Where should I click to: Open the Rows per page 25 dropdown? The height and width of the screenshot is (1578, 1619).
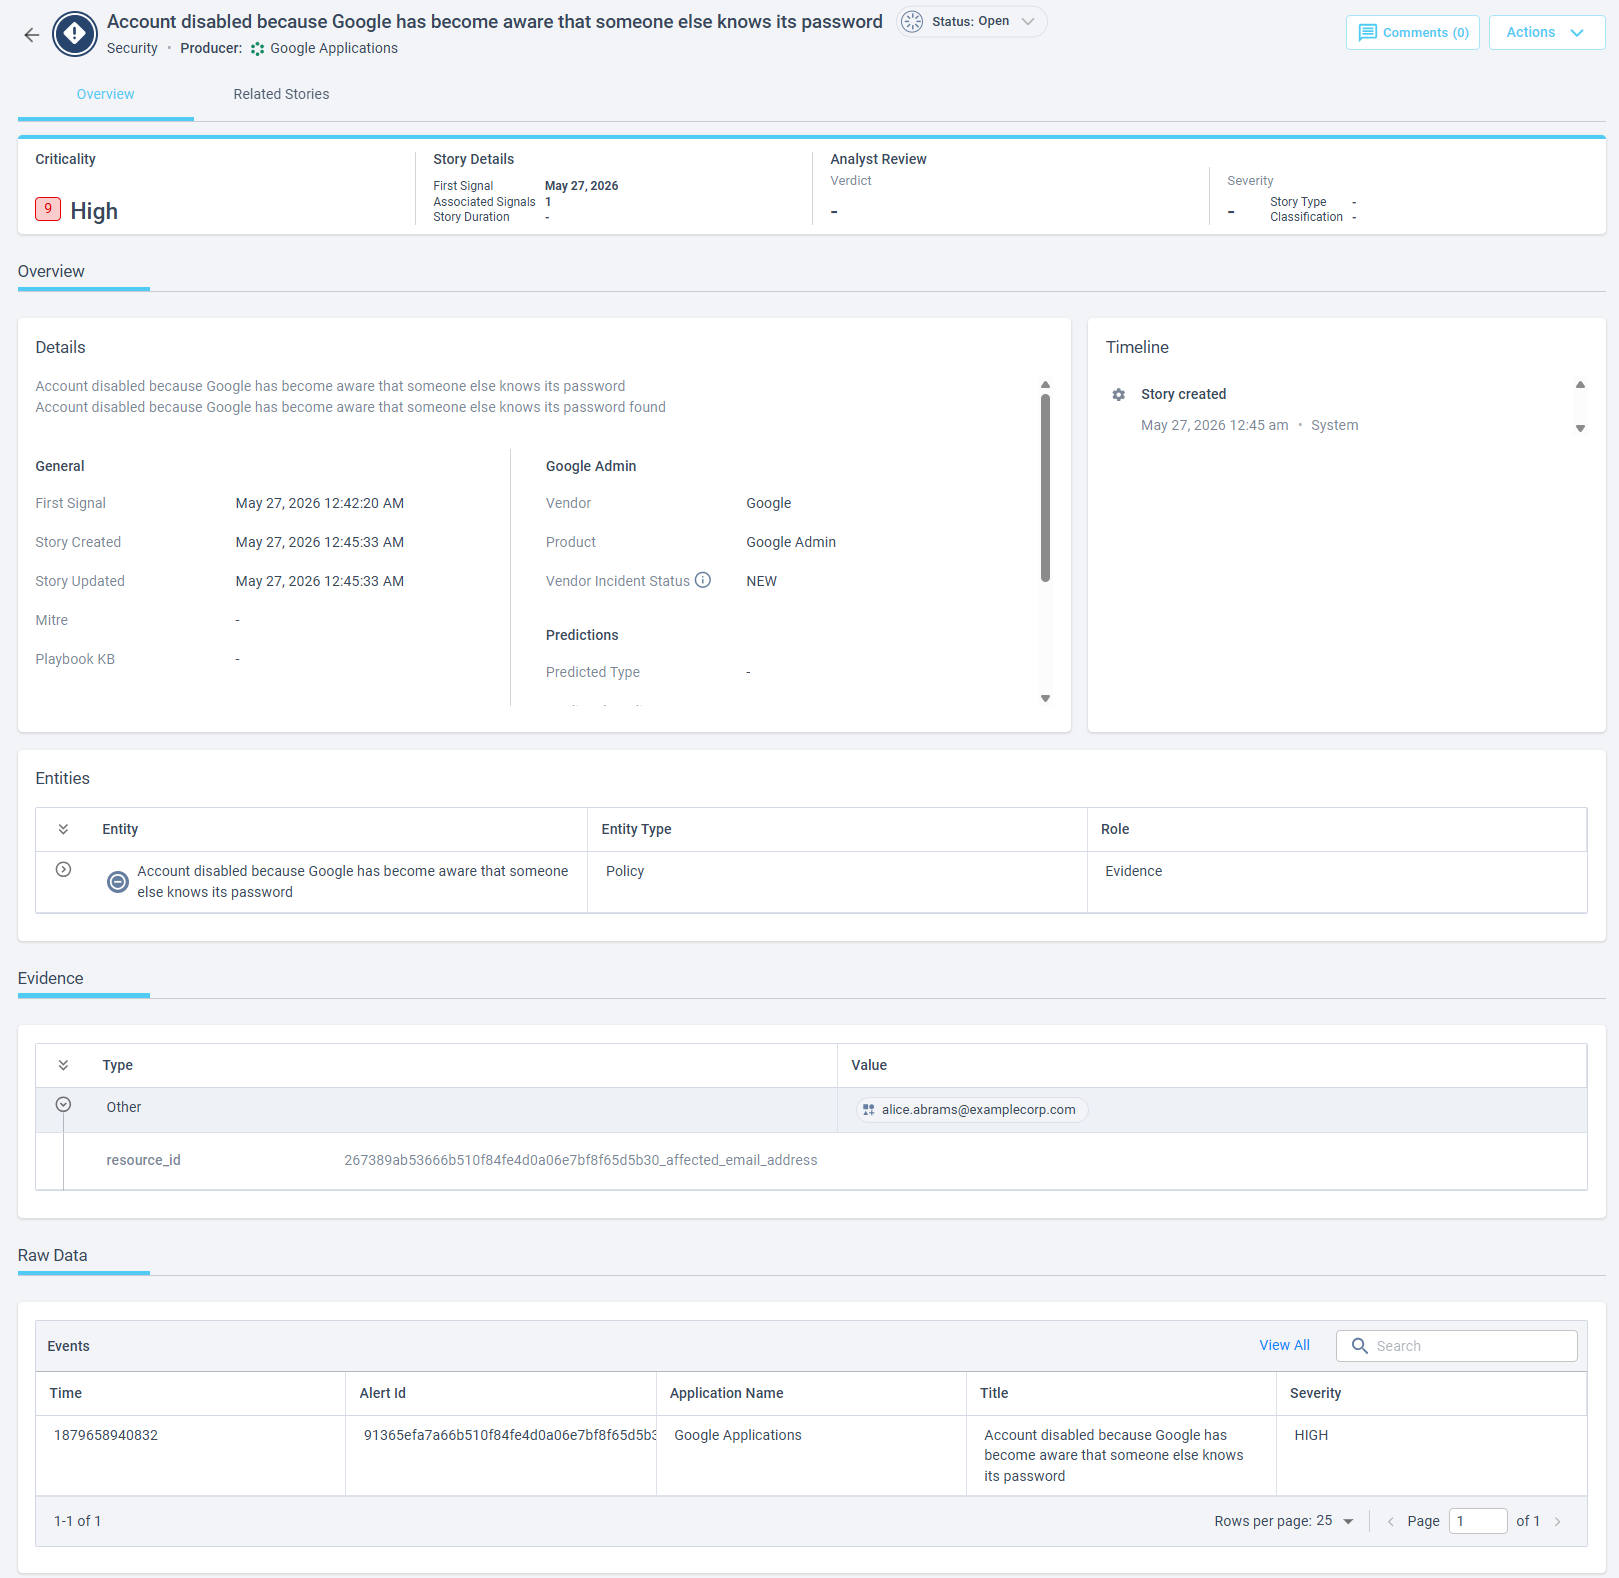[1334, 1521]
